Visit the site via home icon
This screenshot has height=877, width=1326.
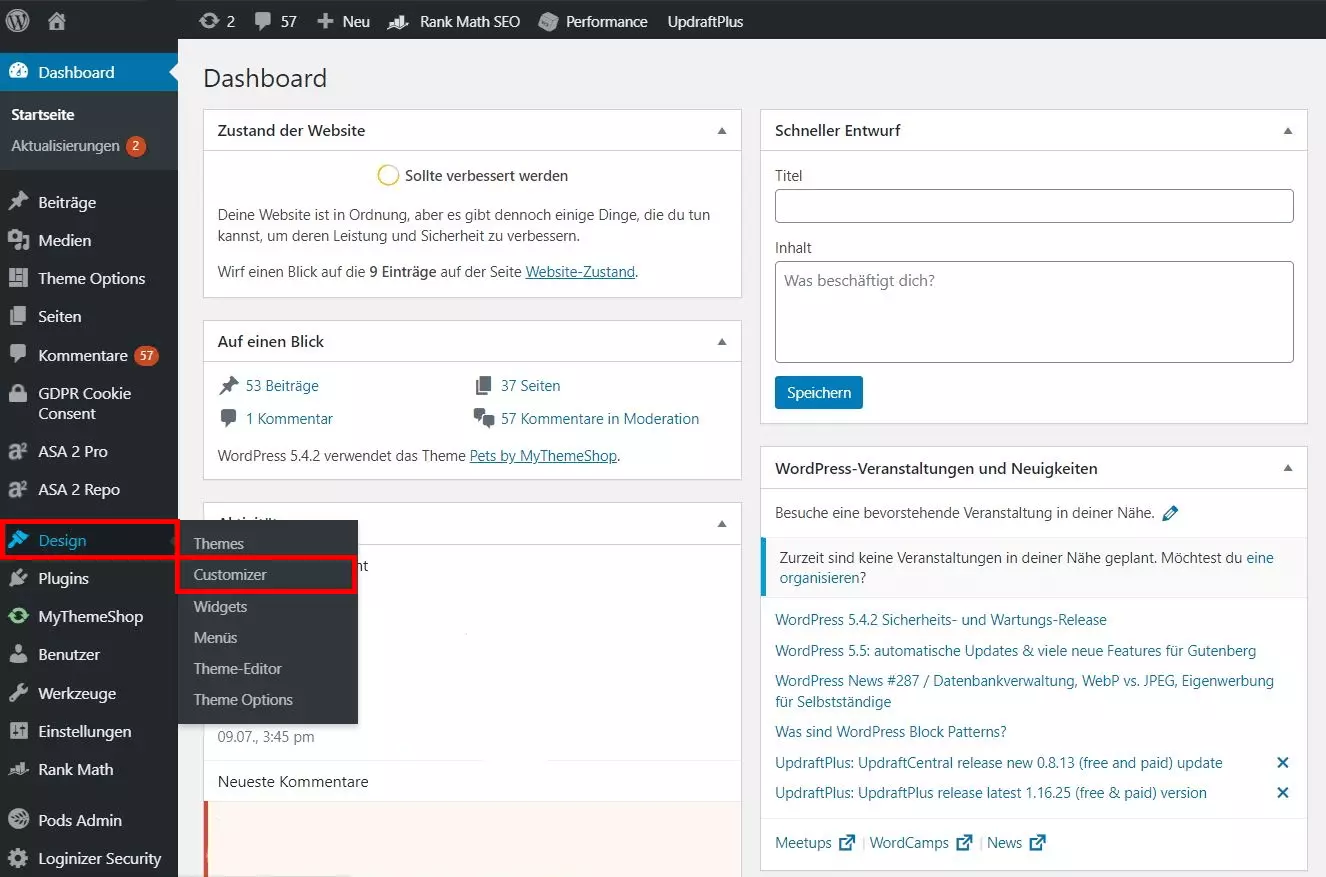tap(57, 20)
